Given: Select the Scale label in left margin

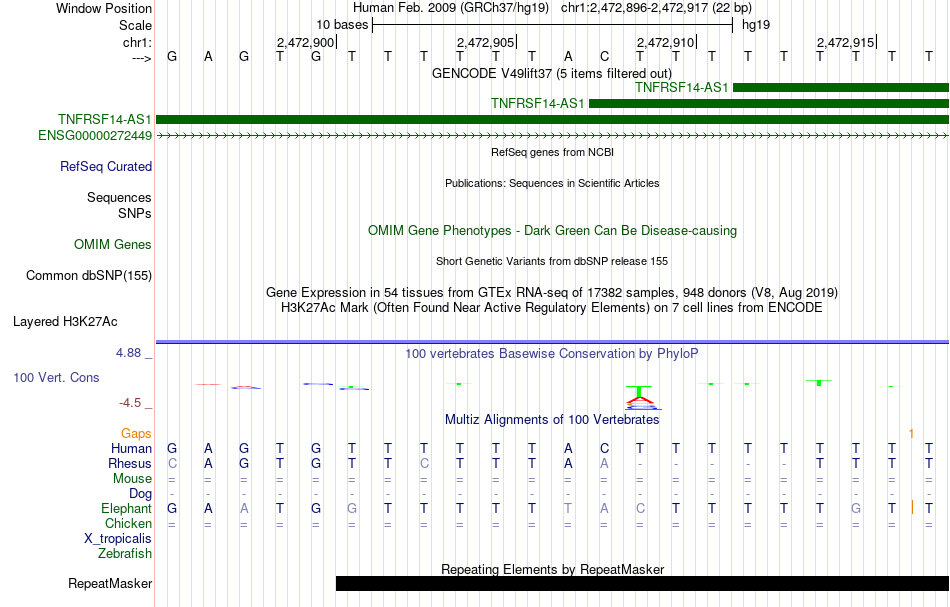Looking at the screenshot, I should pyautogui.click(x=135, y=25).
